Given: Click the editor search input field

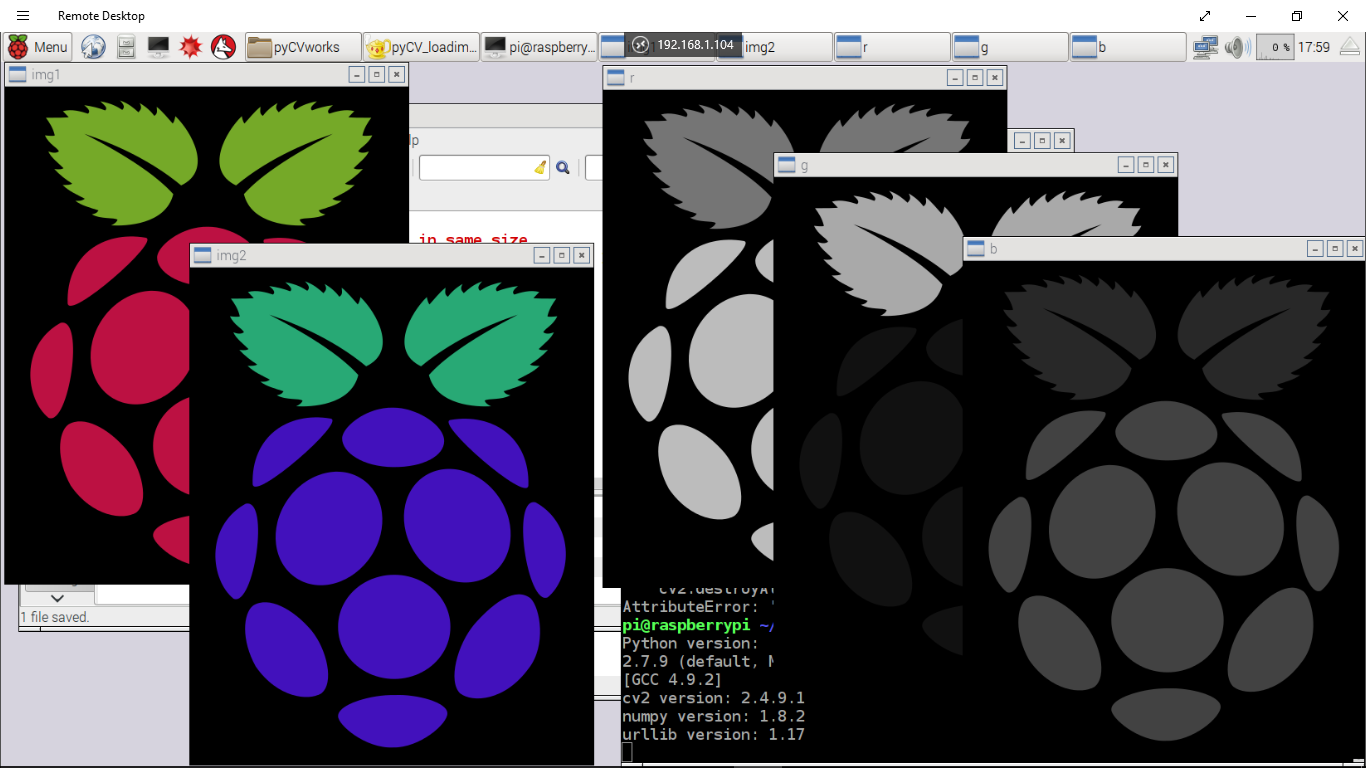Looking at the screenshot, I should point(484,168).
